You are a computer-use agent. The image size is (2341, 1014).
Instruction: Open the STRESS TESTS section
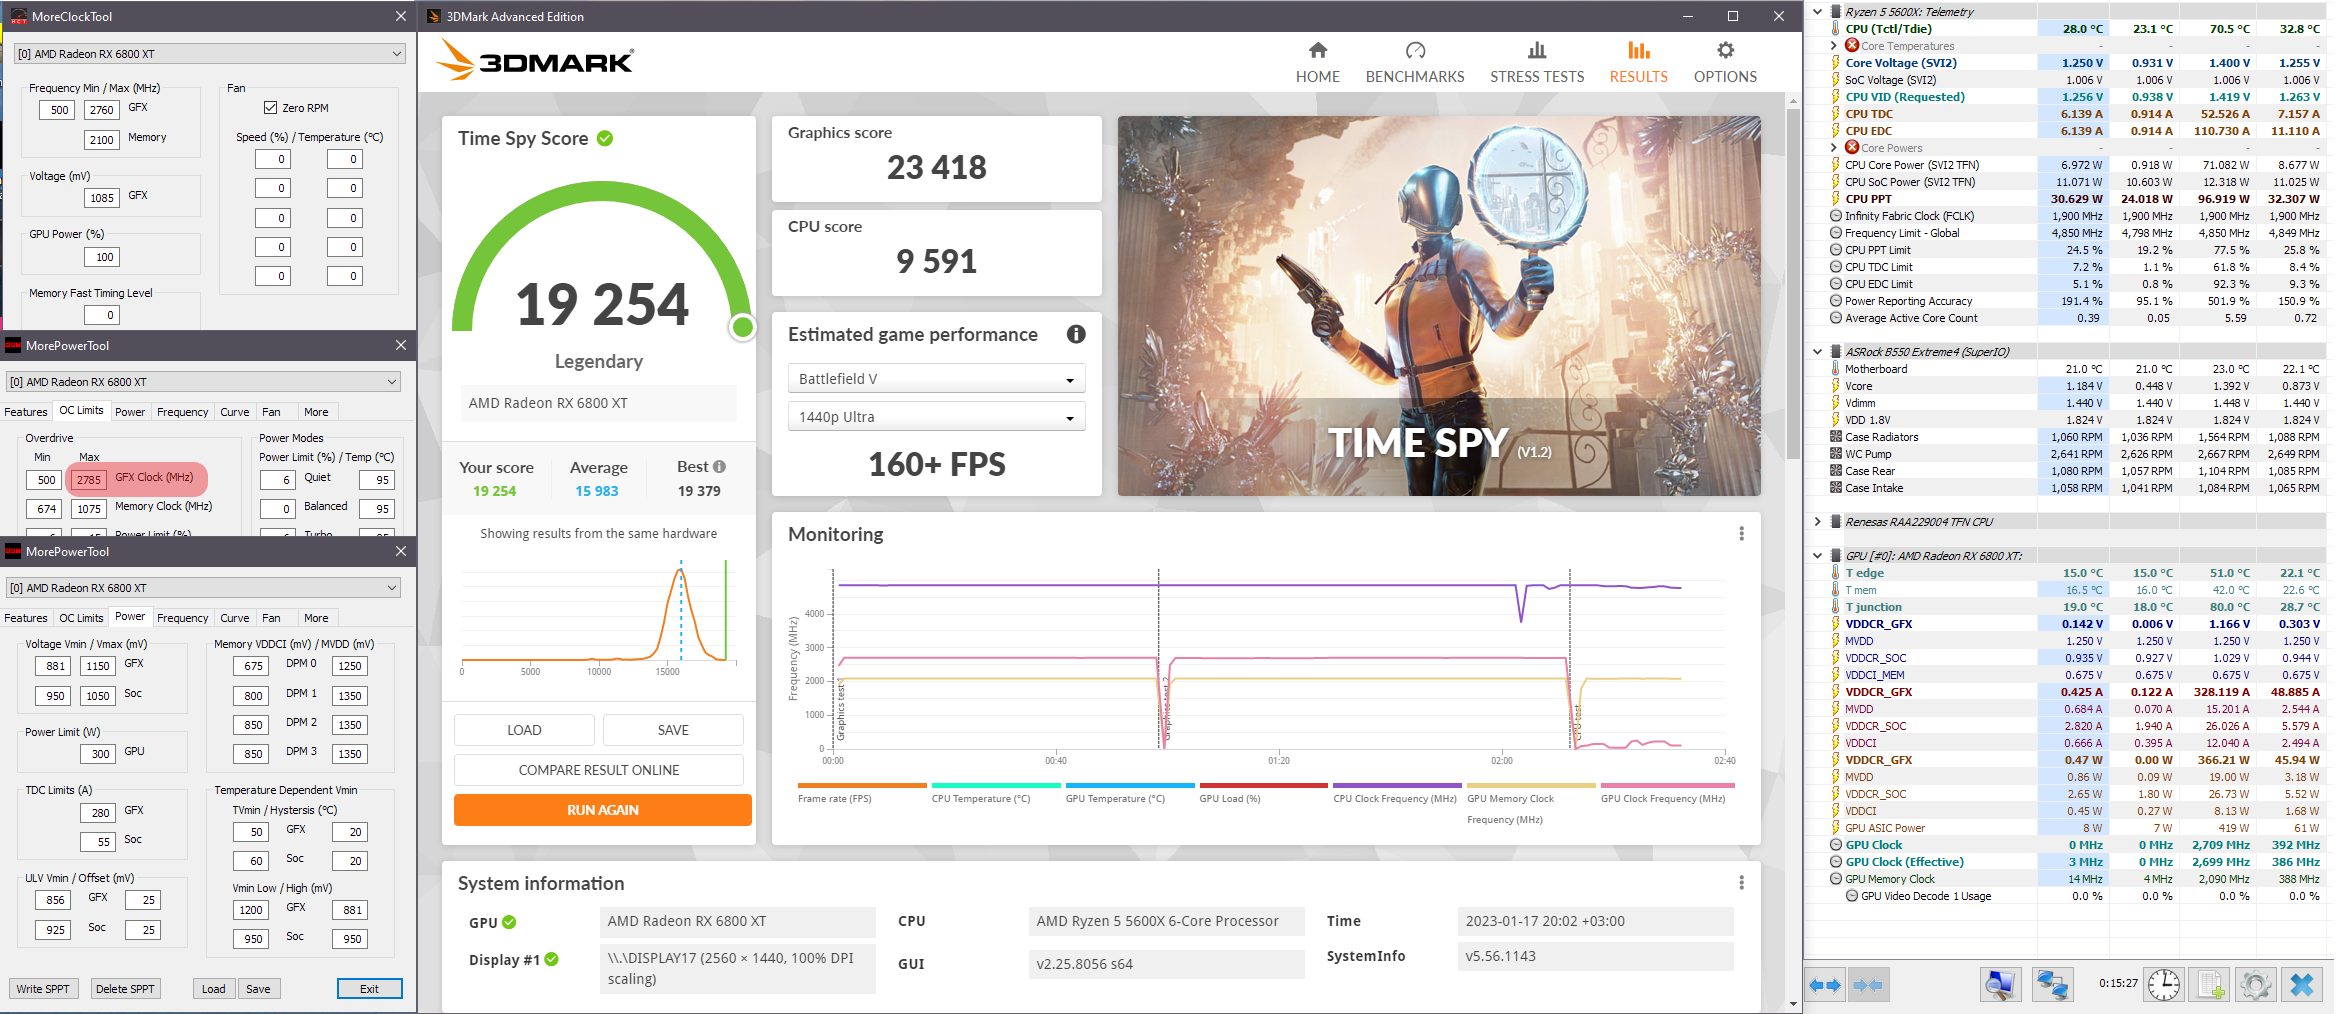coord(1537,62)
